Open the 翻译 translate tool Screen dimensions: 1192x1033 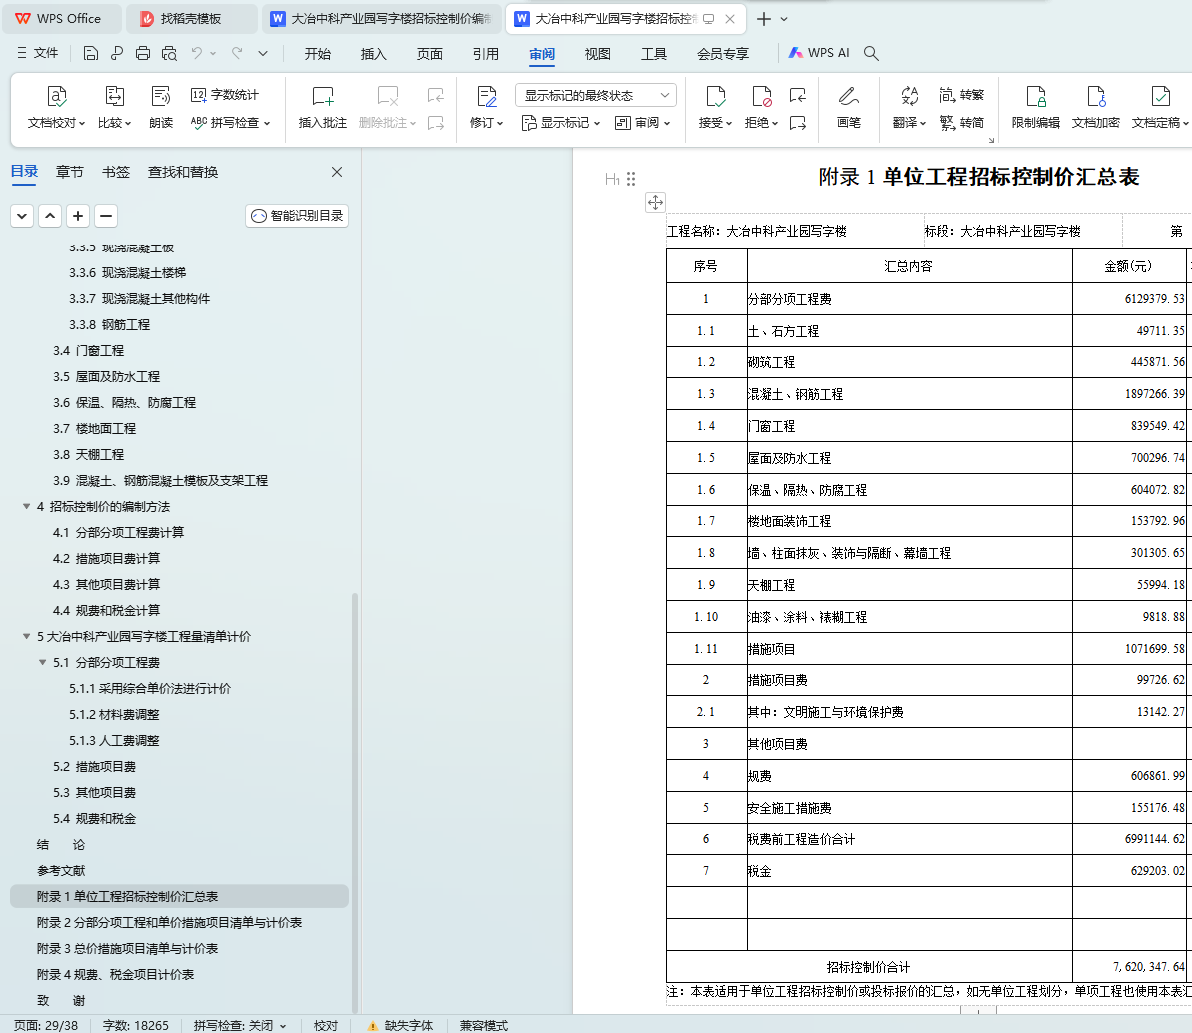click(x=909, y=107)
